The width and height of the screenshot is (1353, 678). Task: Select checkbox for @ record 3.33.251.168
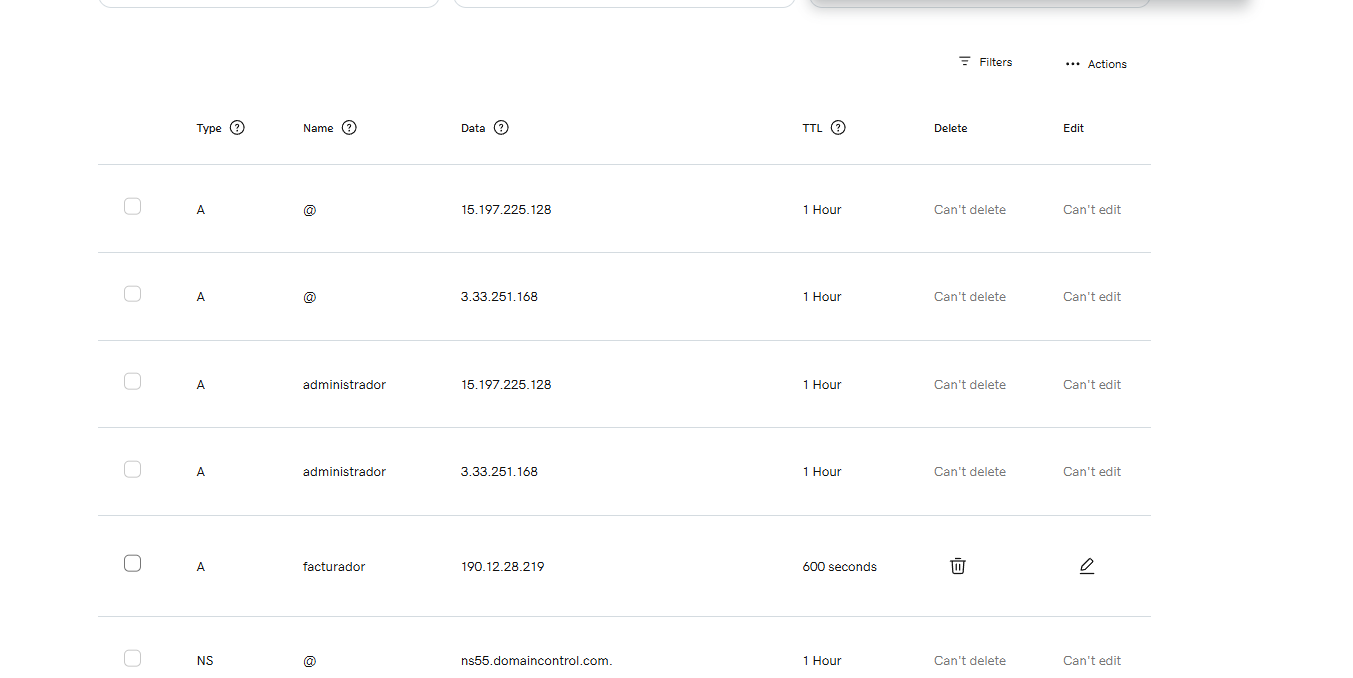pos(132,294)
